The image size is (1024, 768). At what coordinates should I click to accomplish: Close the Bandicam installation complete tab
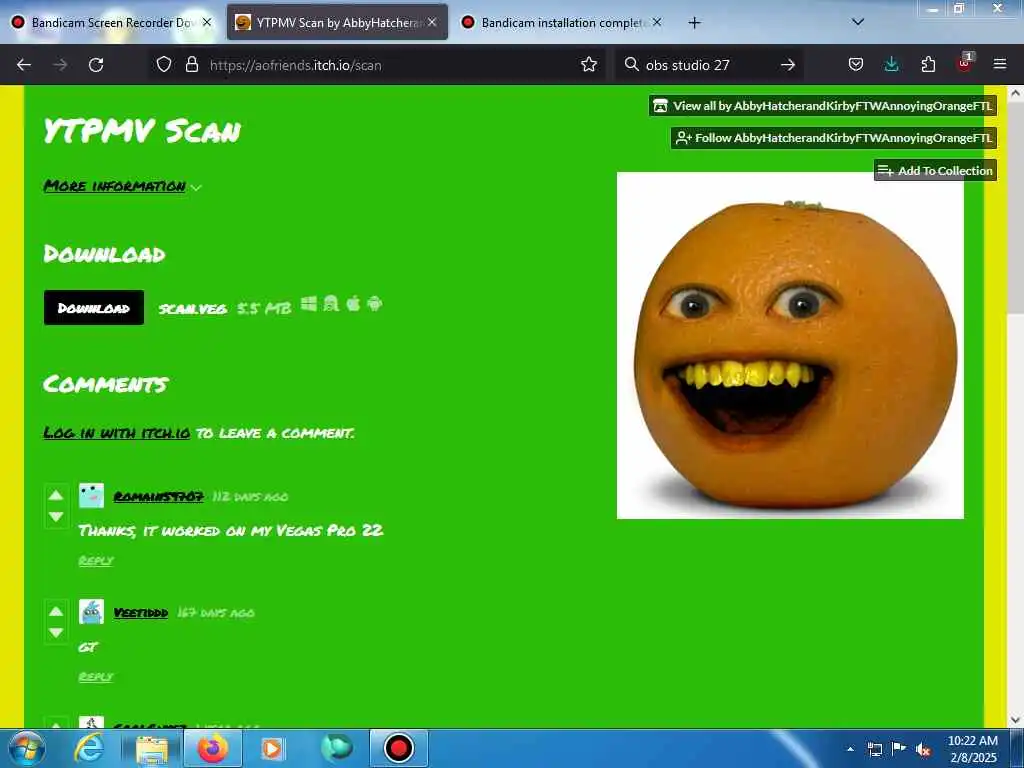pyautogui.click(x=657, y=22)
